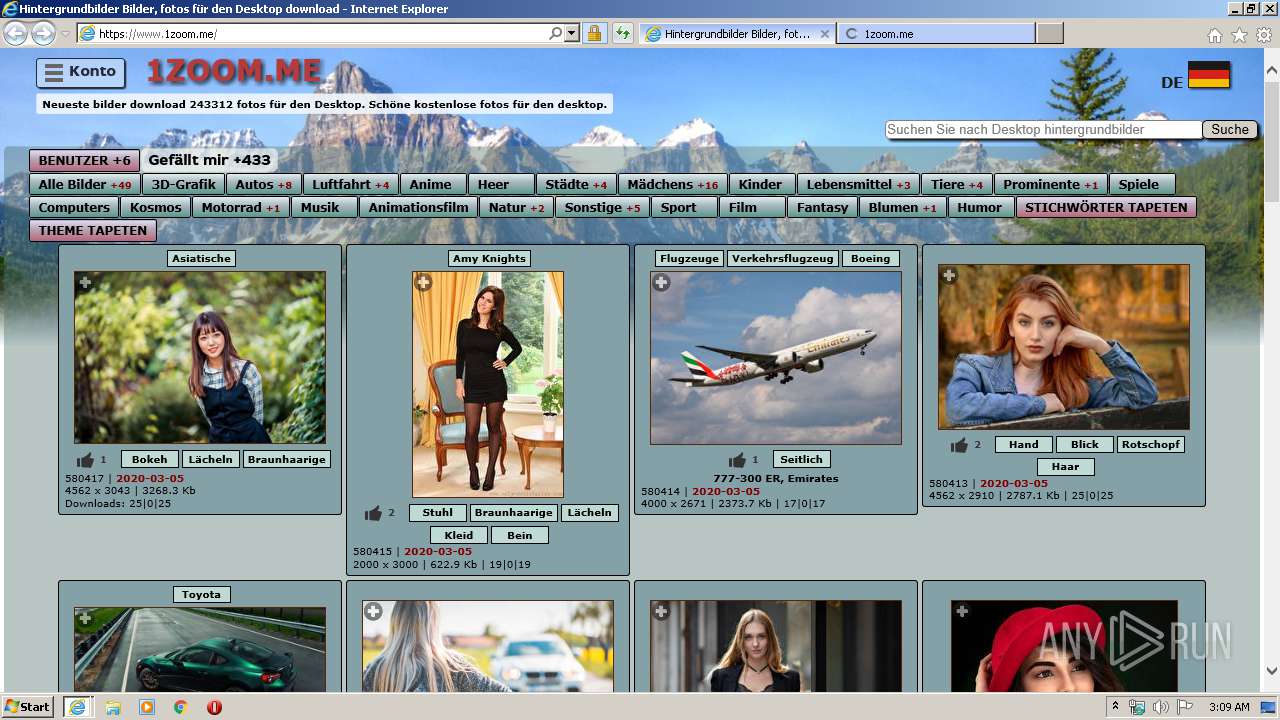Close the Hintergrundbilder Bilder tab

(x=825, y=34)
